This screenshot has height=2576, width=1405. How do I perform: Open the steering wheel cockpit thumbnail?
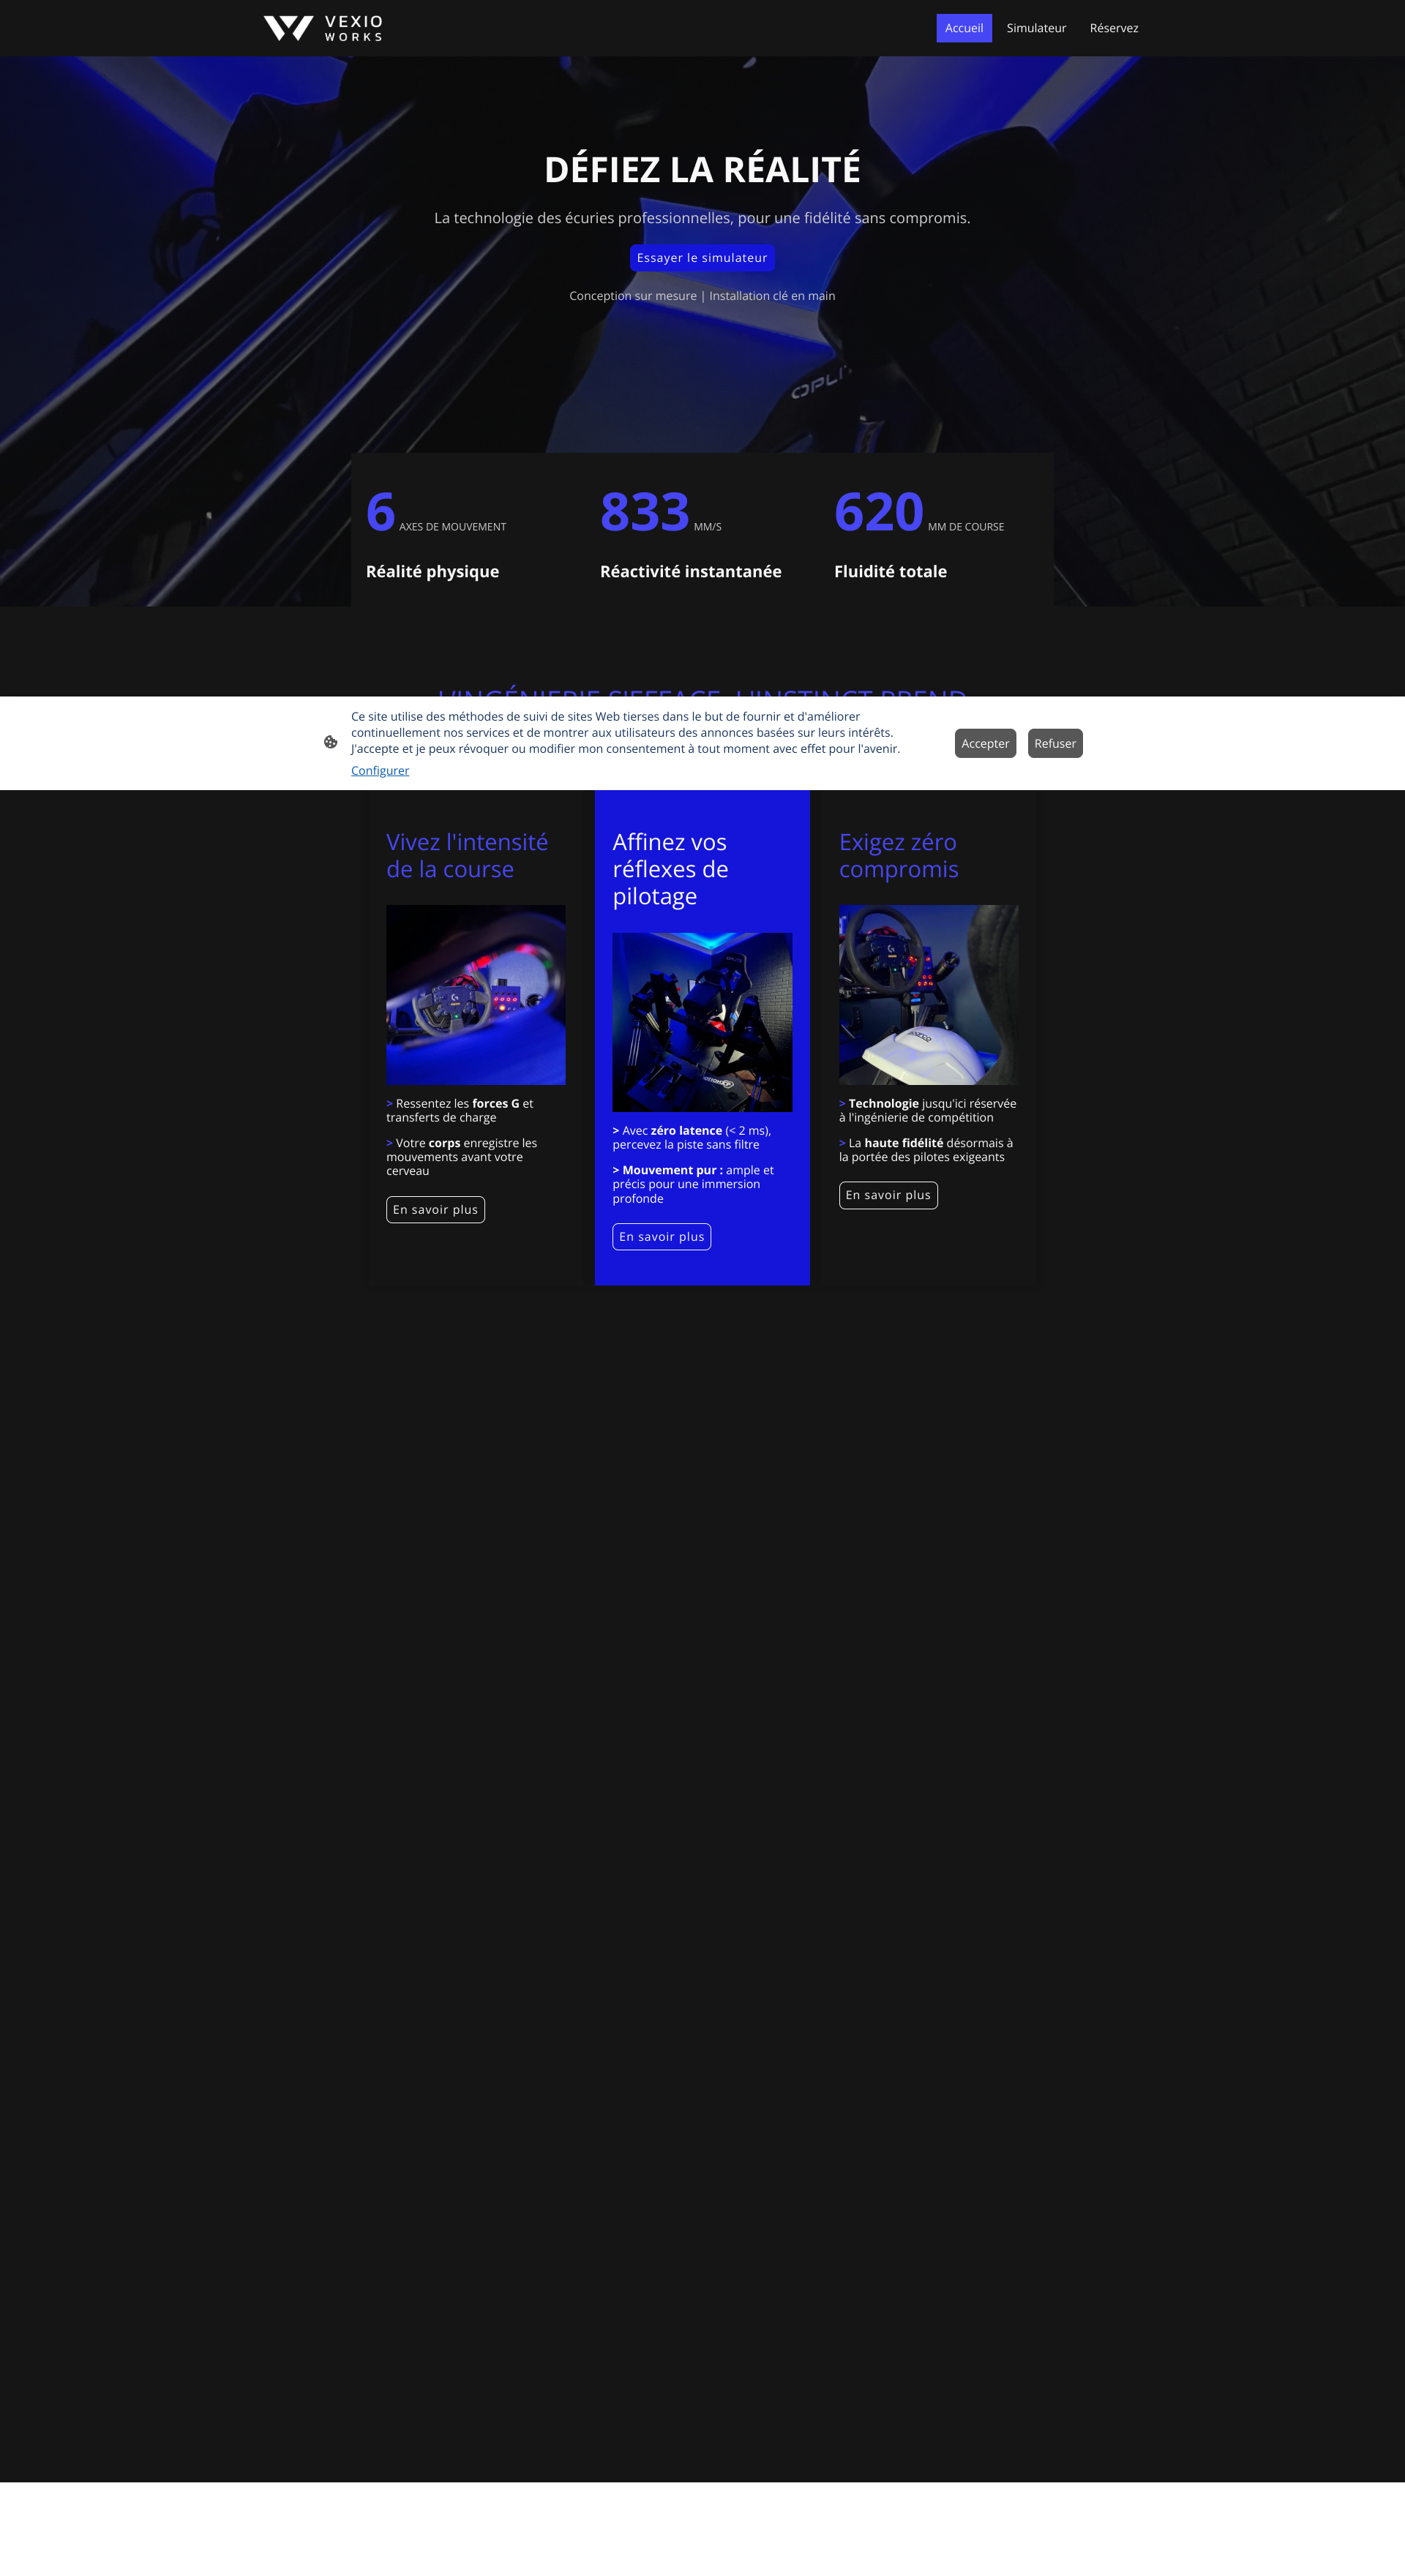pyautogui.click(x=476, y=995)
